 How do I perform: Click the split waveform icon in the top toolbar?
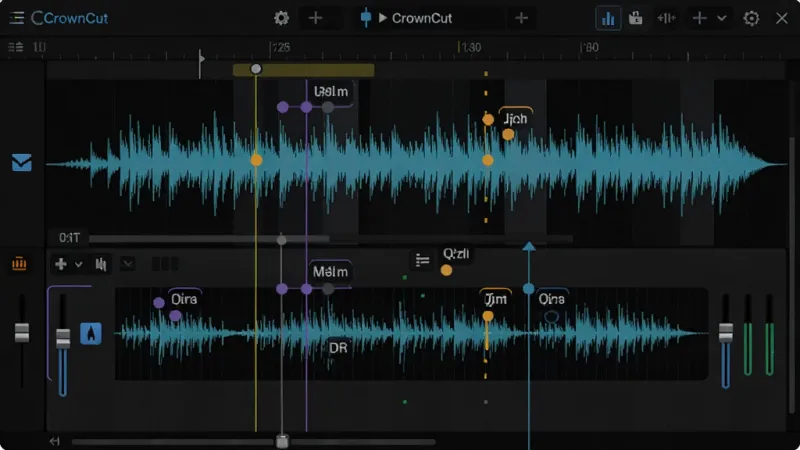click(x=666, y=18)
